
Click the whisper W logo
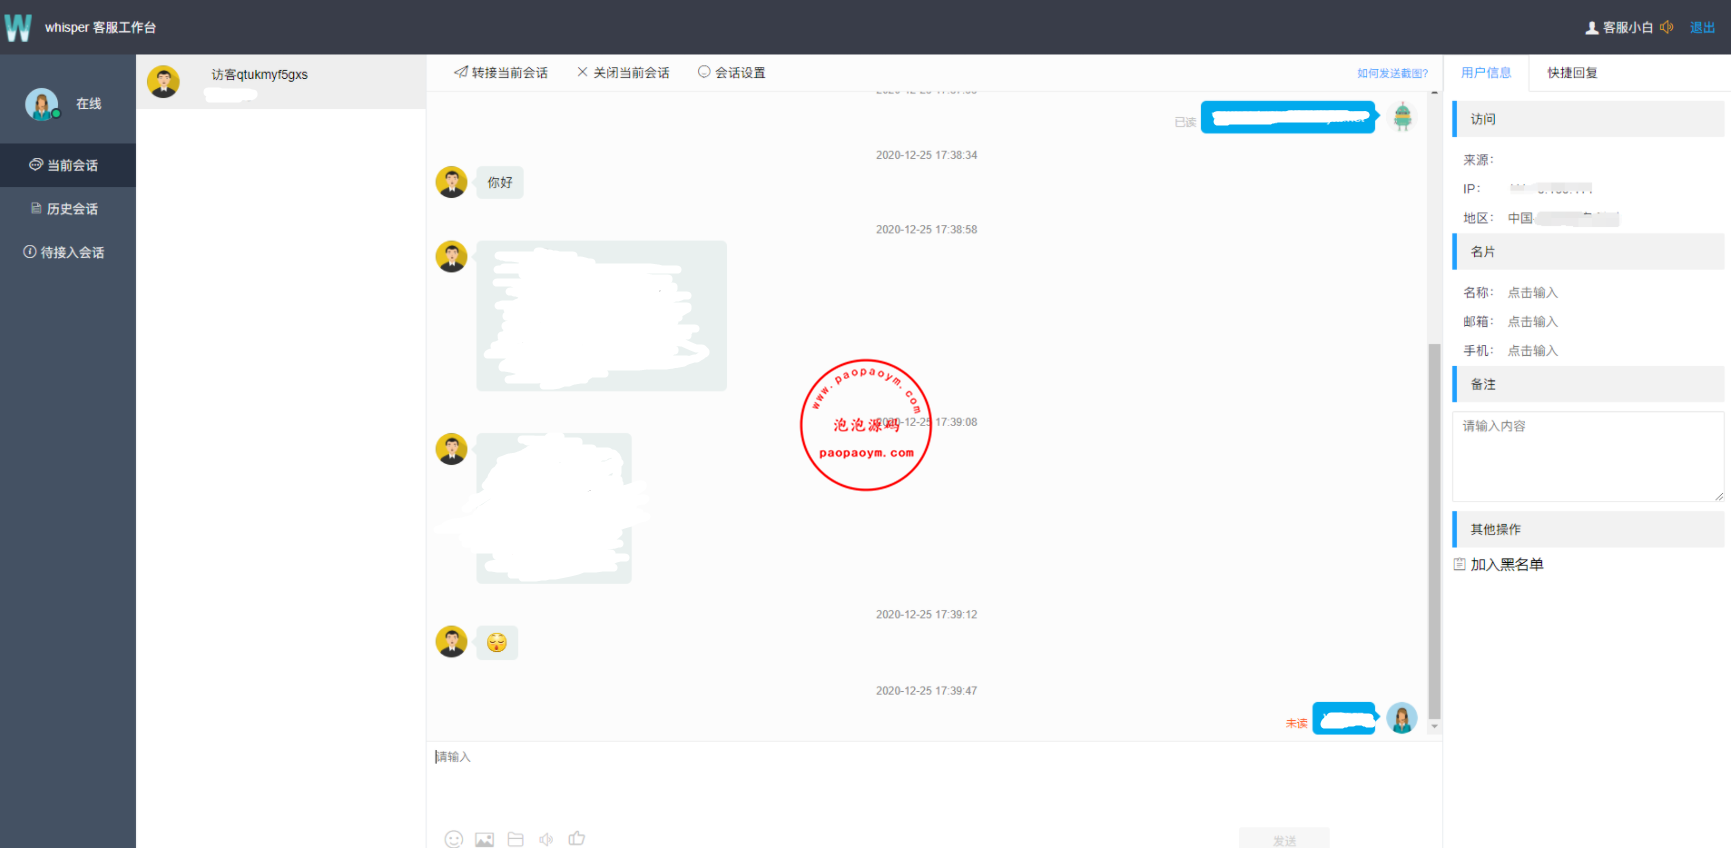pyautogui.click(x=18, y=27)
